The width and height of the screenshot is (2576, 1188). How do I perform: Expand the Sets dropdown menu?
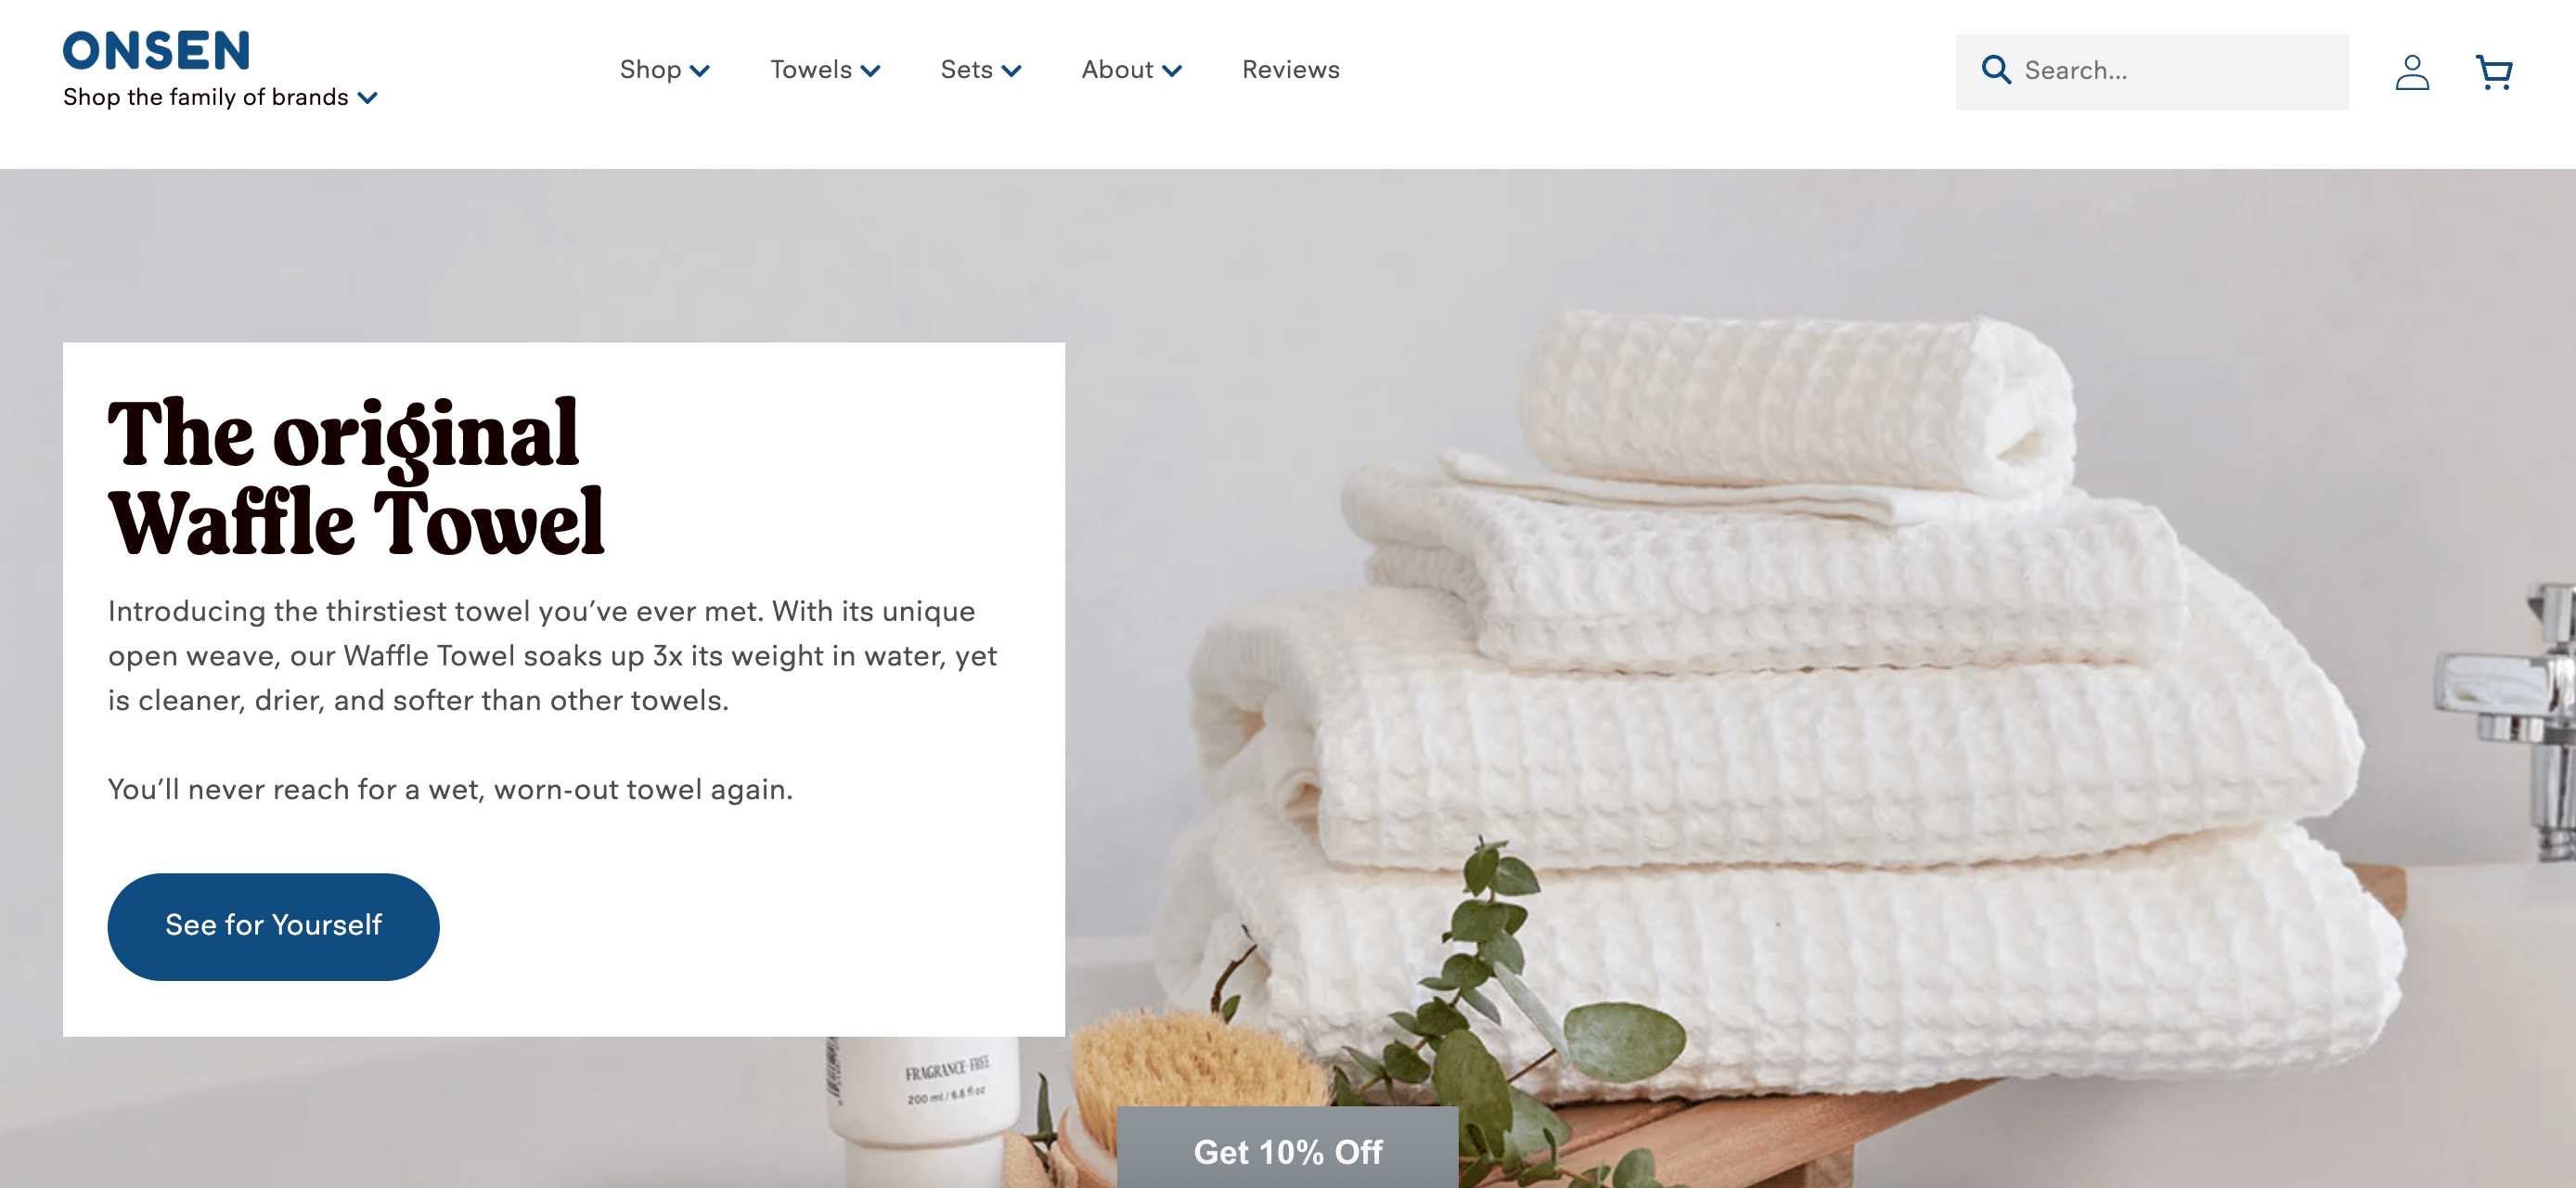click(979, 71)
